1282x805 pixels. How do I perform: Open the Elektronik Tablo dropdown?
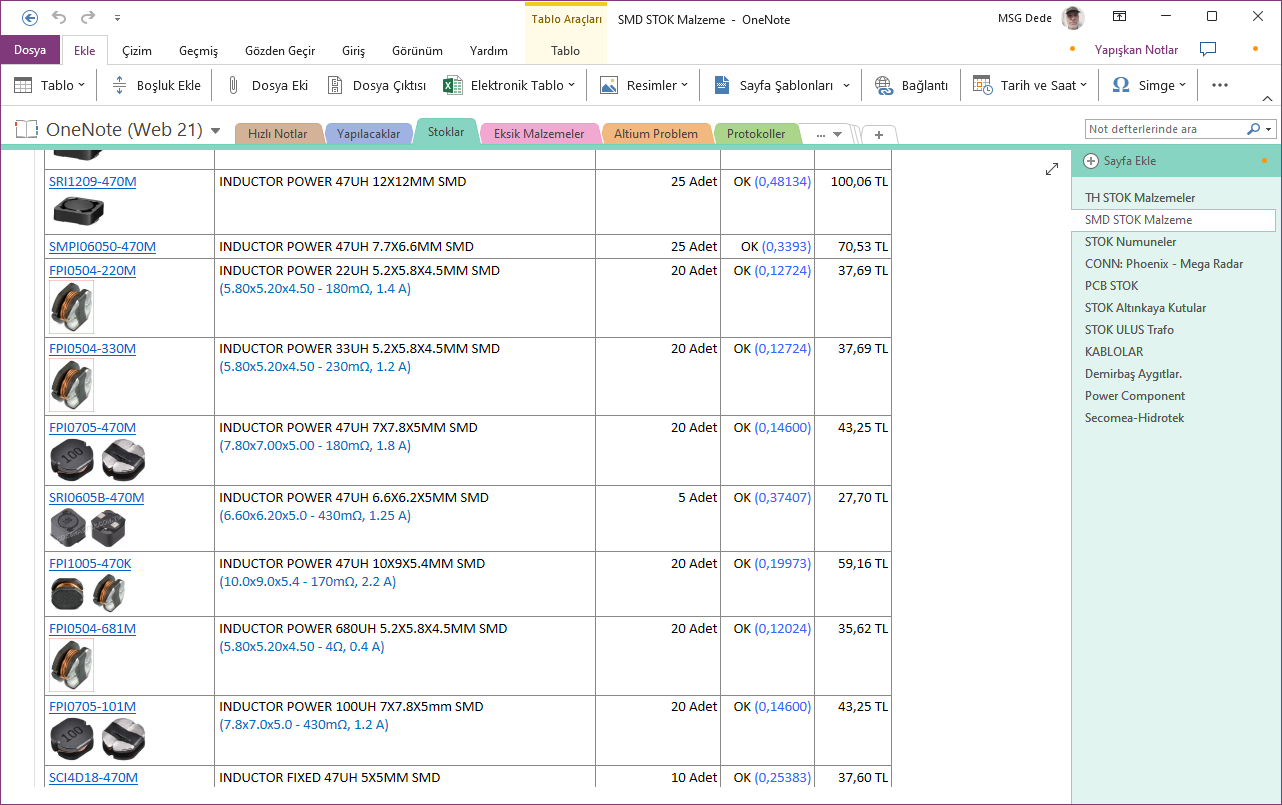510,85
